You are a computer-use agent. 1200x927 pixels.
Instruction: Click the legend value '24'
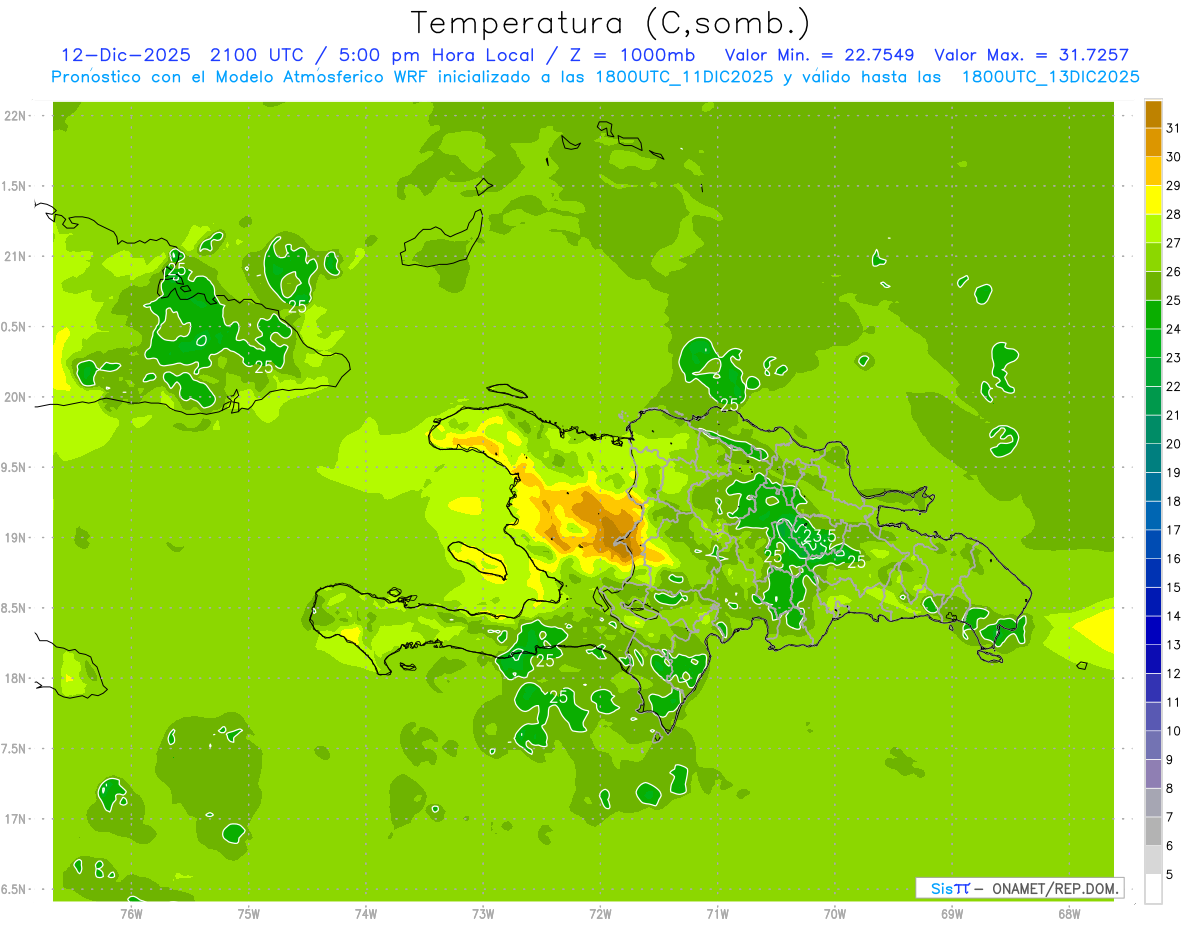(x=1173, y=329)
